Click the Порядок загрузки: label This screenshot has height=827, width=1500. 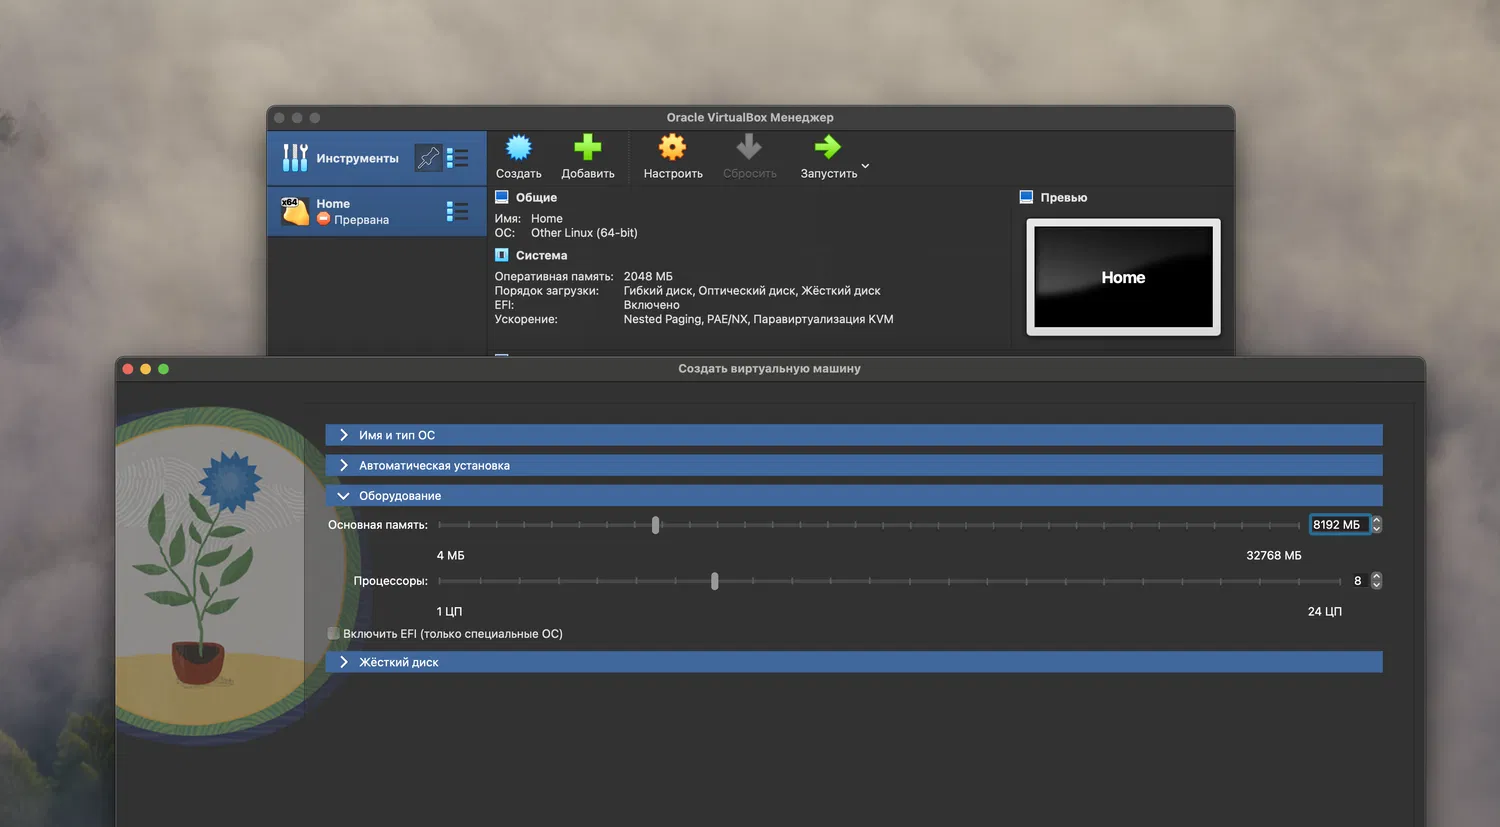coord(547,291)
